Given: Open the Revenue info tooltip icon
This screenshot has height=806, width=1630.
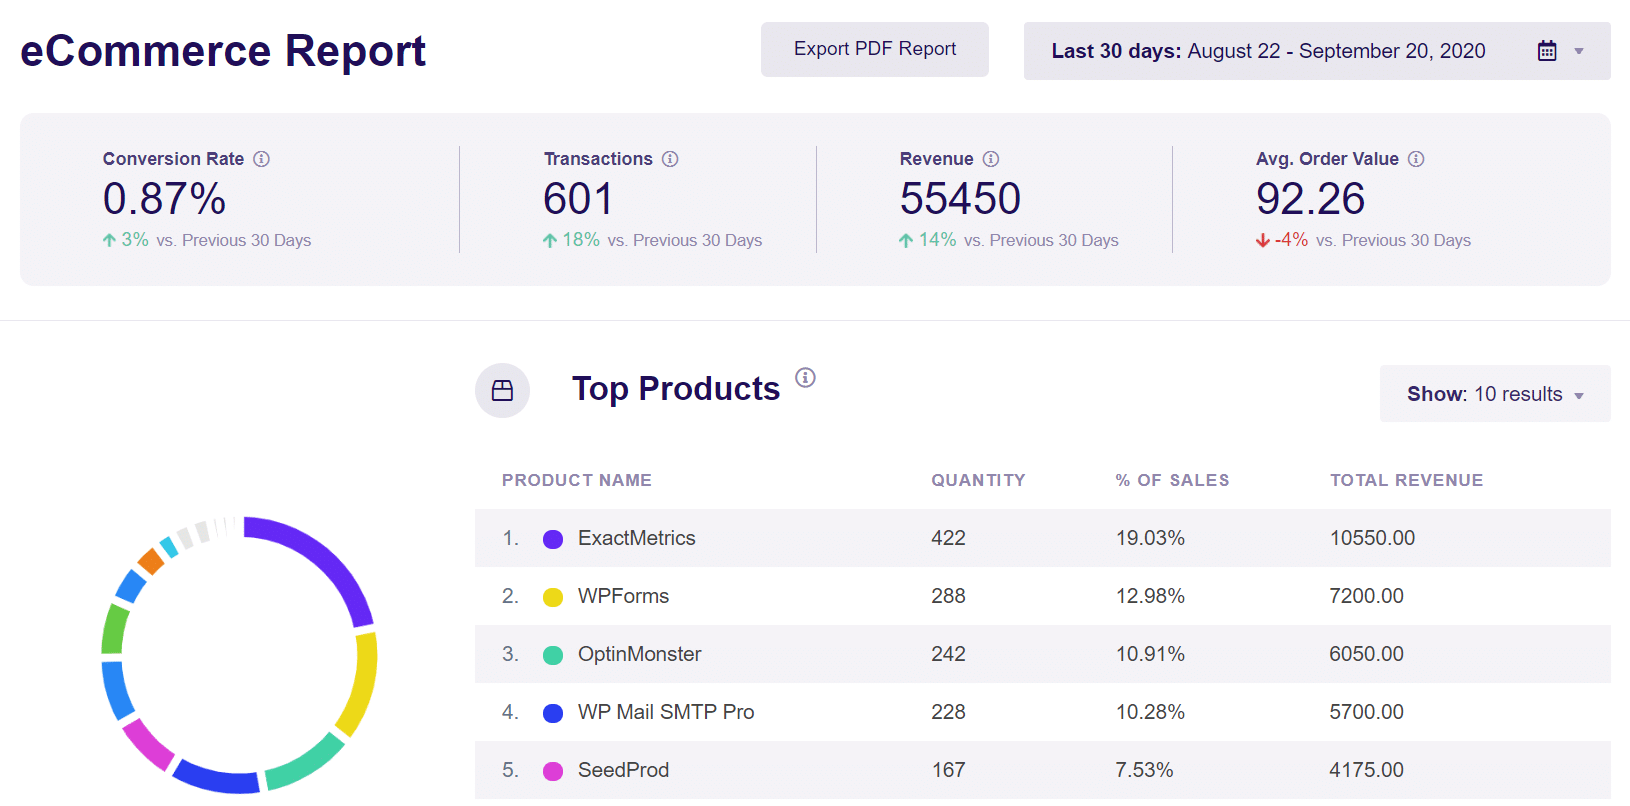Looking at the screenshot, I should 991,159.
